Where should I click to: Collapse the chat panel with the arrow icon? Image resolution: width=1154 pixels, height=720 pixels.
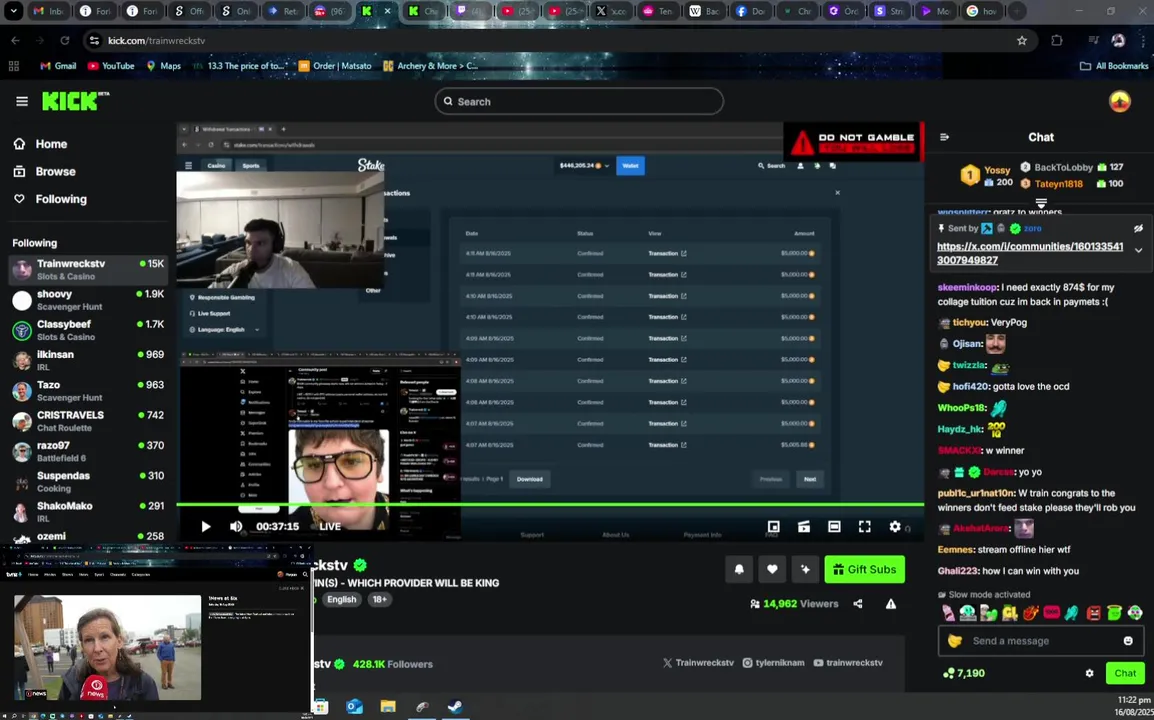[944, 137]
